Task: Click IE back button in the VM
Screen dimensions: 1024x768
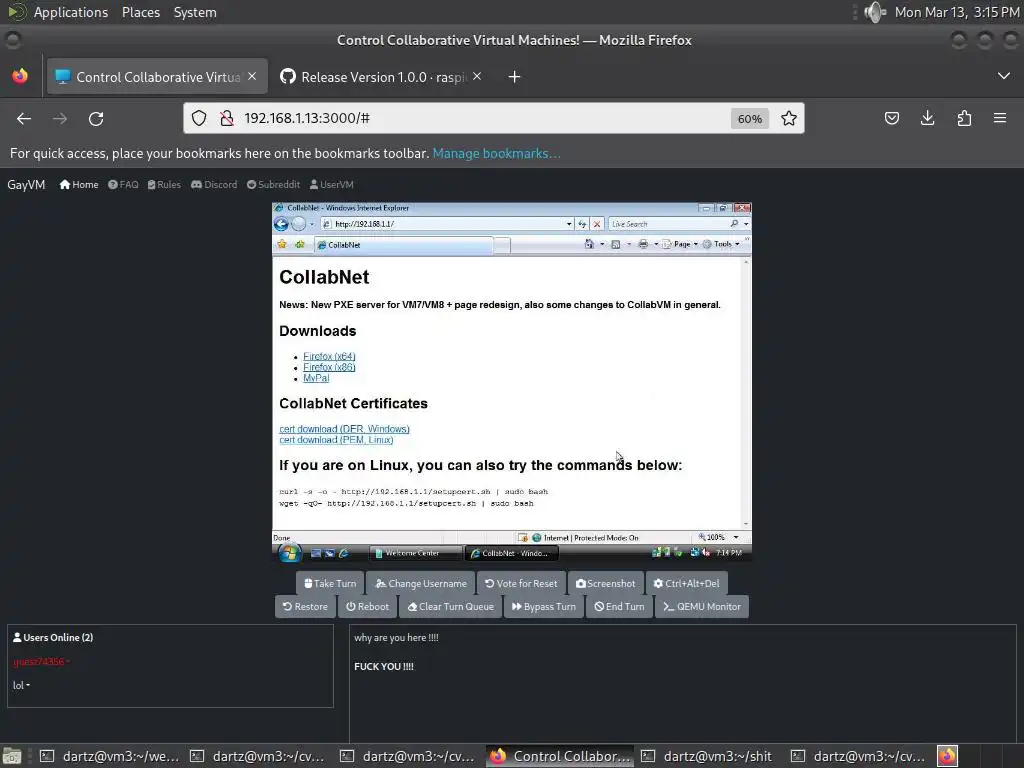Action: [281, 224]
